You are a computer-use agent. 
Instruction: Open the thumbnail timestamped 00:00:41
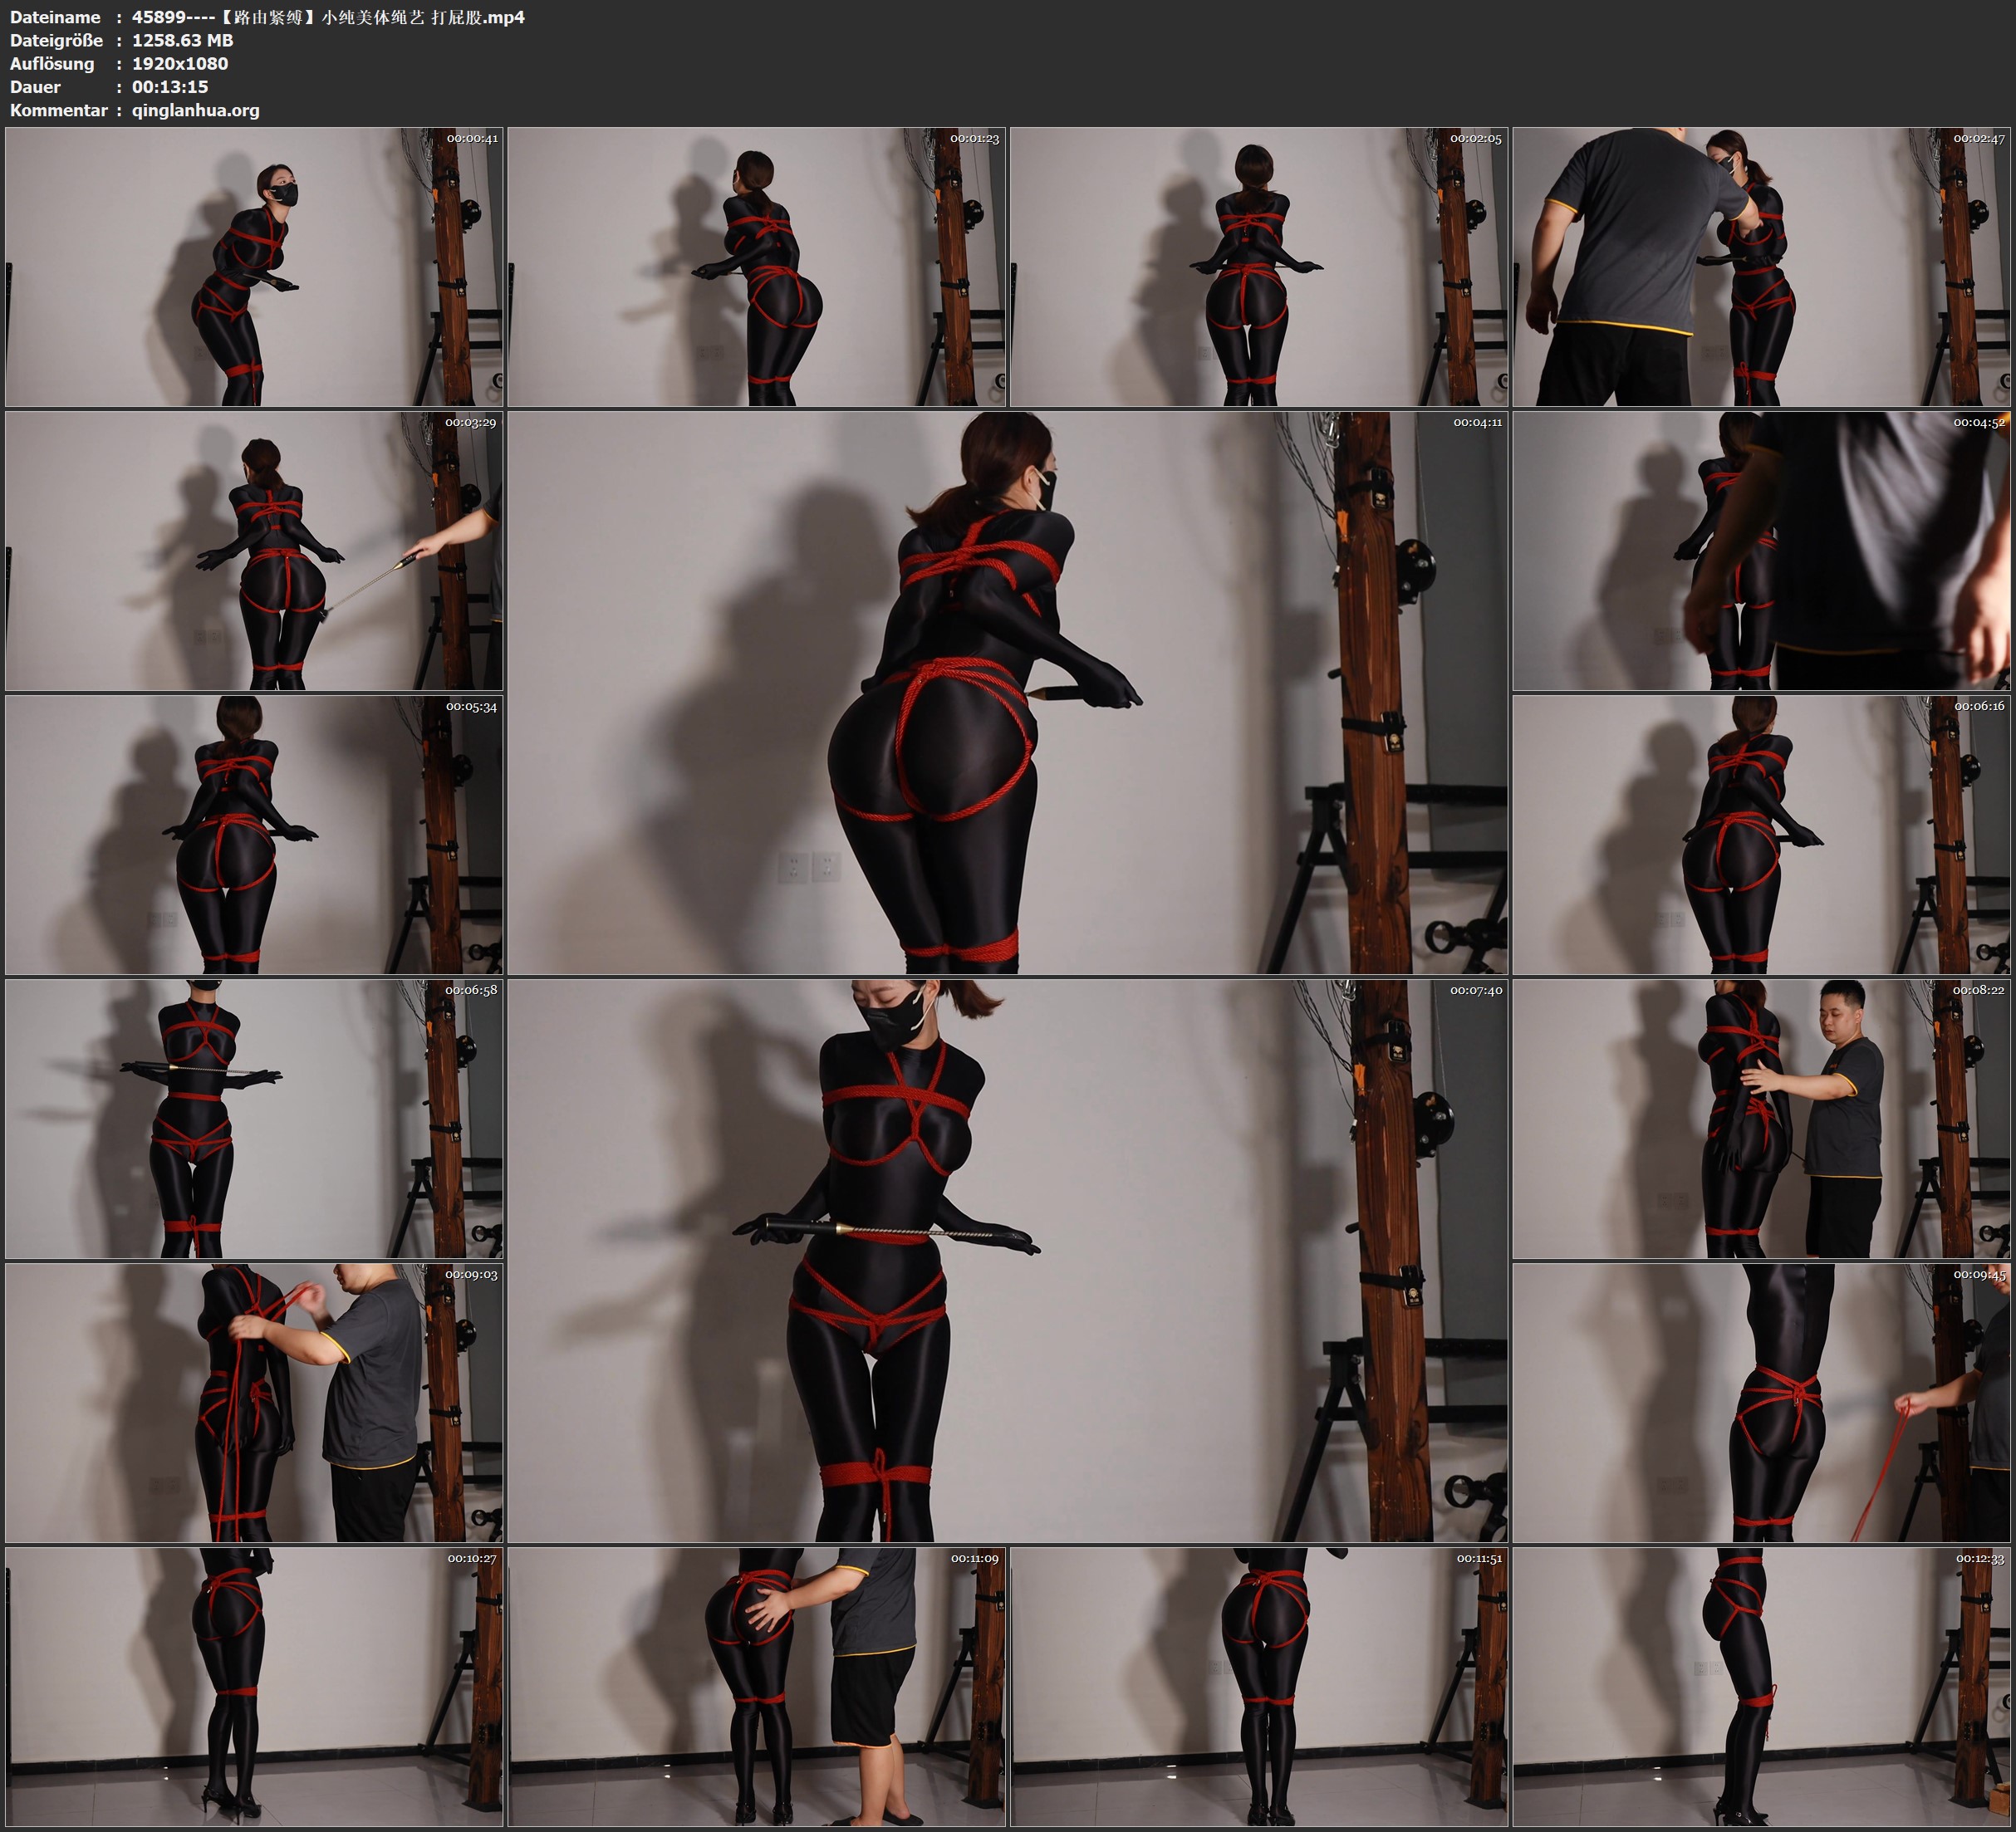(254, 267)
